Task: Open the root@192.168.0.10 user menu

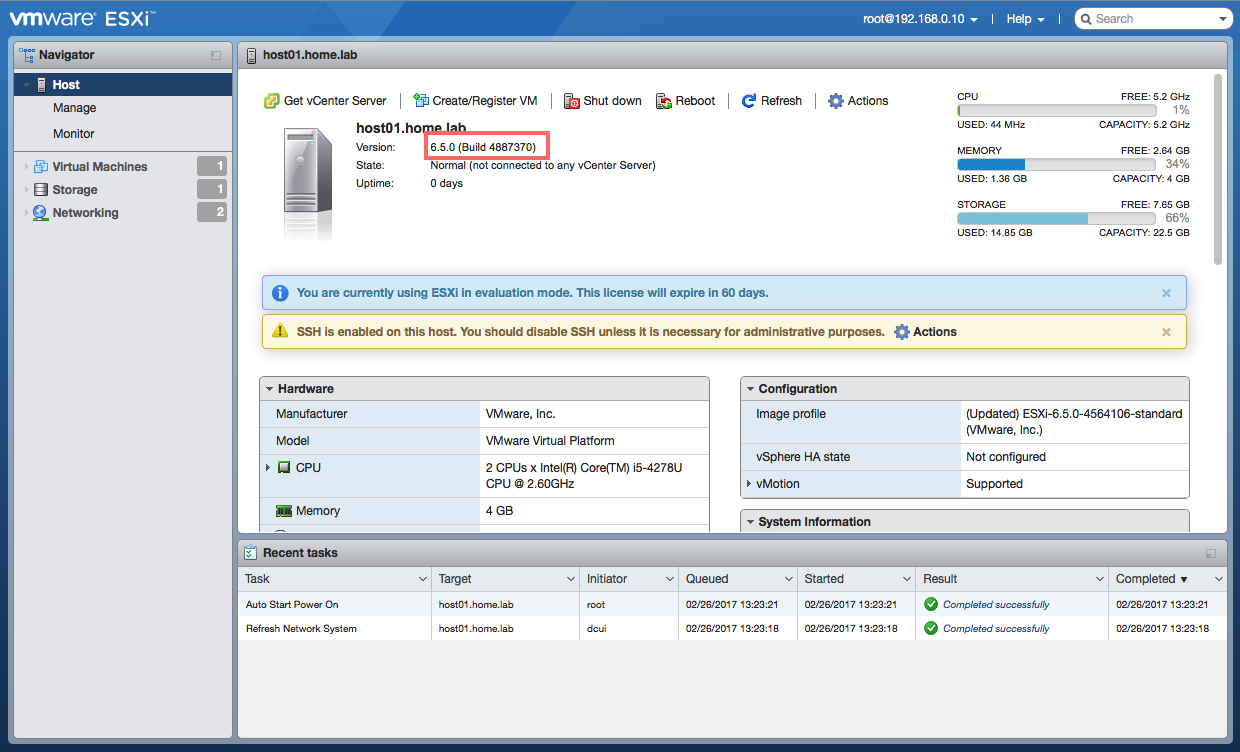Action: 920,19
